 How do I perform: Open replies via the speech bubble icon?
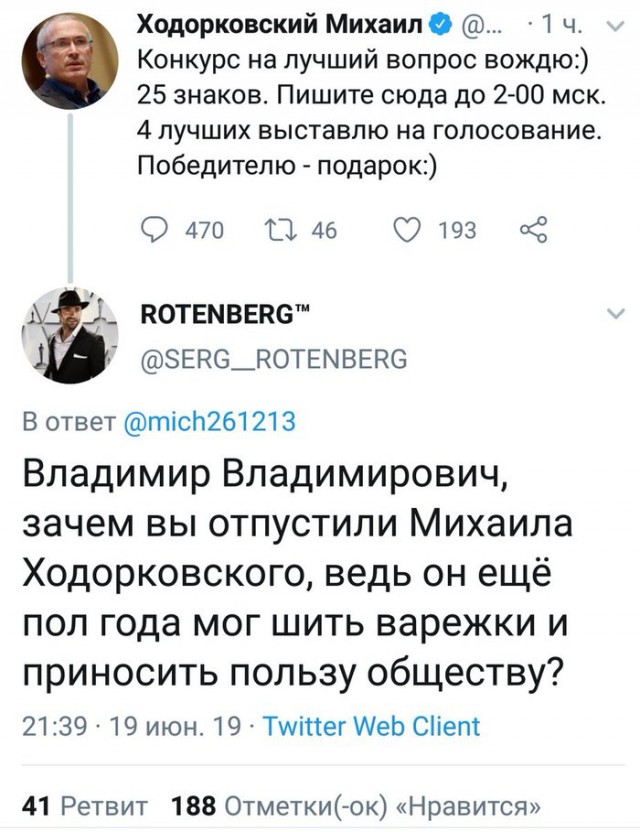[x=152, y=228]
